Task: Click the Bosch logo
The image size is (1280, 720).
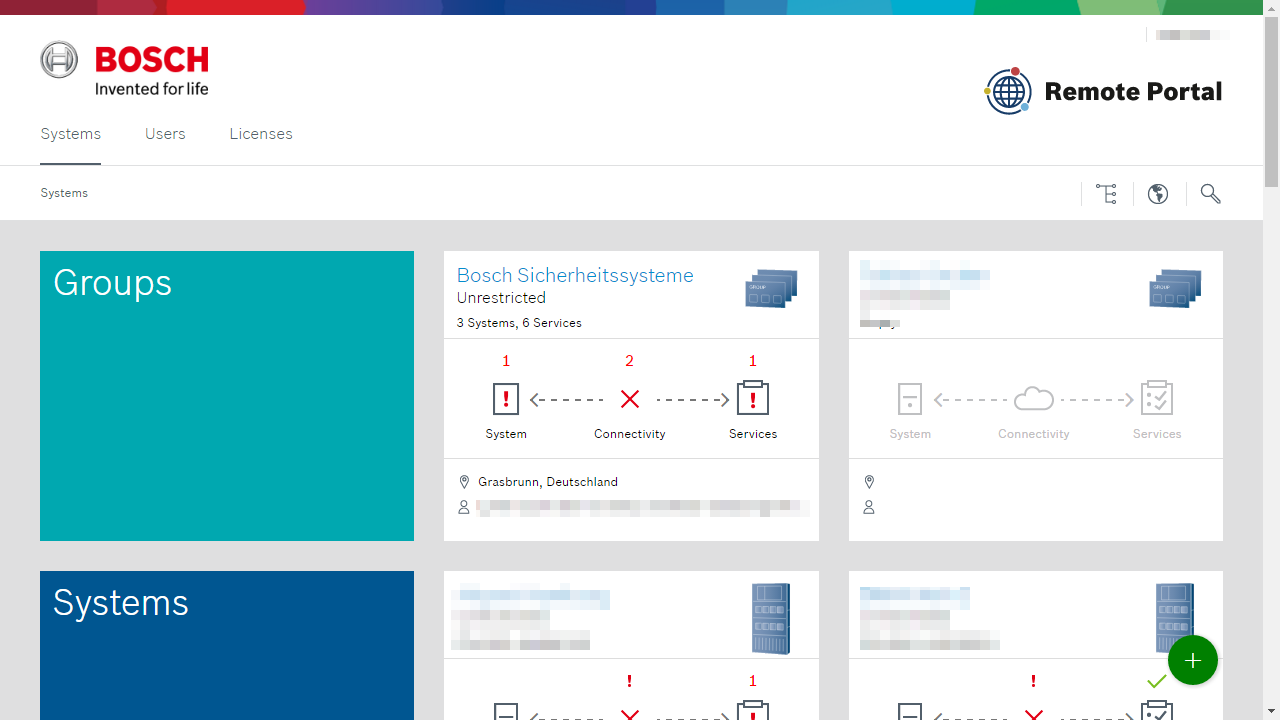Action: click(x=125, y=70)
